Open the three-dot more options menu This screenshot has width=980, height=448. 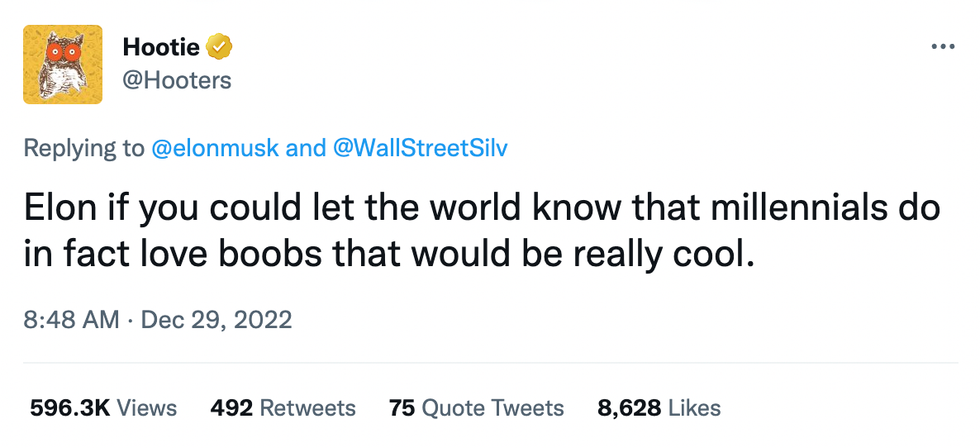942,47
